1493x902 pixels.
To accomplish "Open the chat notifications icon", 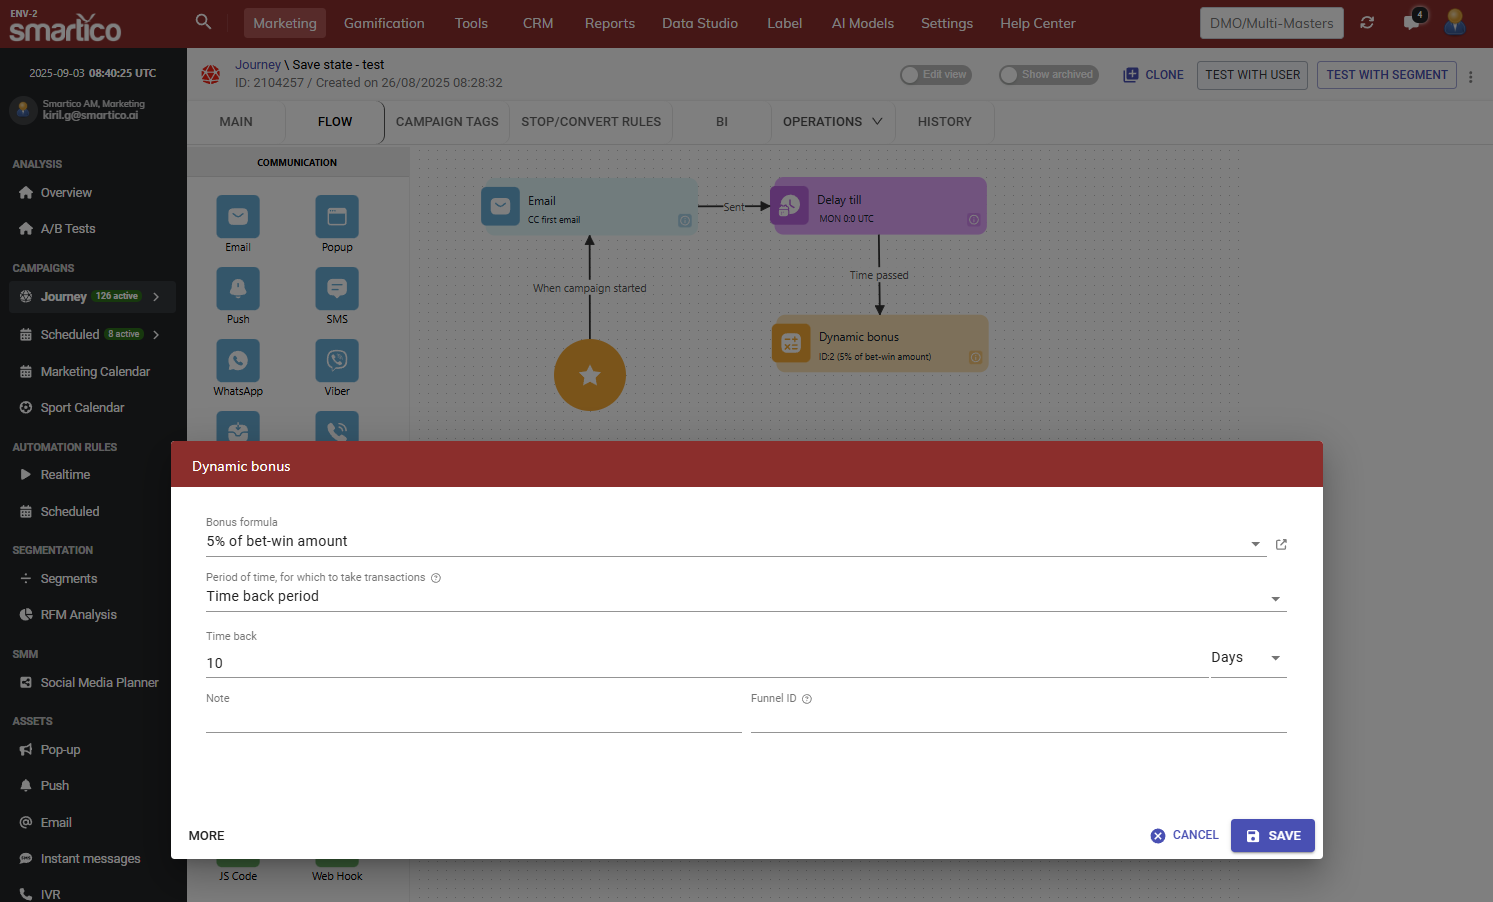I will coord(1412,22).
